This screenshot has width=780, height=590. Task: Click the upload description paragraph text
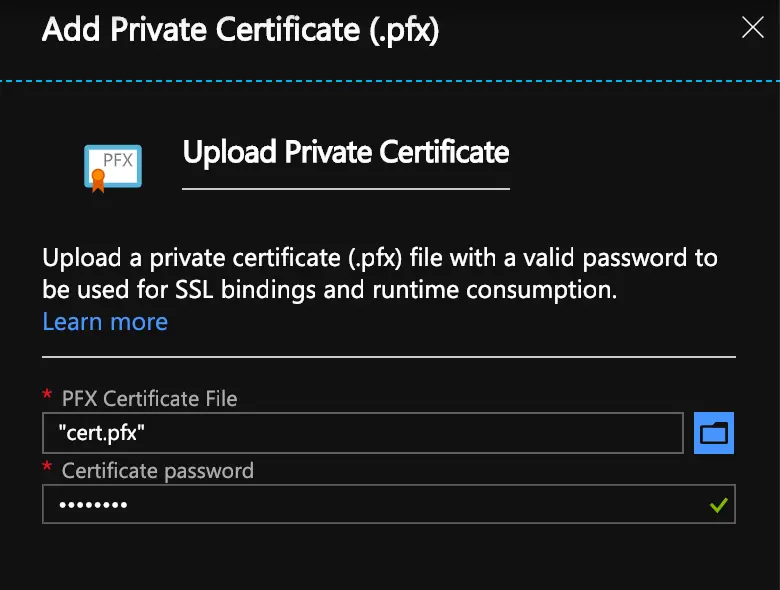pyautogui.click(x=380, y=274)
